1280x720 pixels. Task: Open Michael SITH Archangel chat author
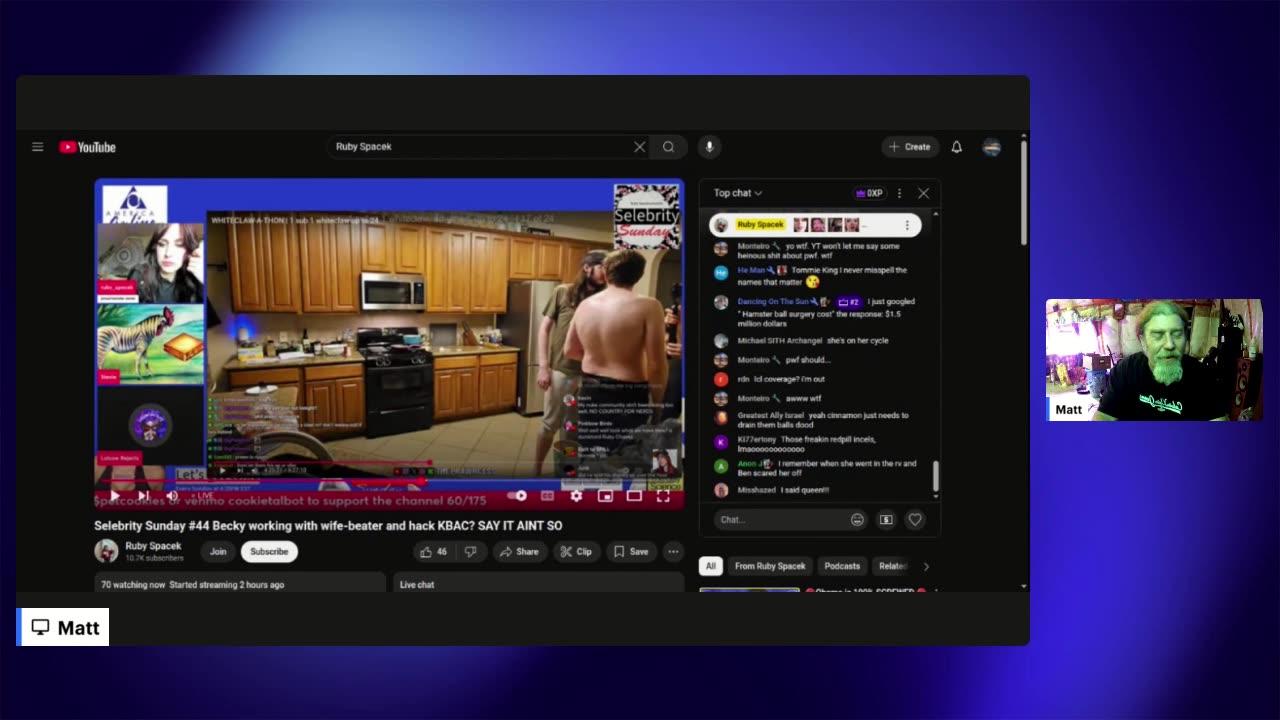pos(780,341)
